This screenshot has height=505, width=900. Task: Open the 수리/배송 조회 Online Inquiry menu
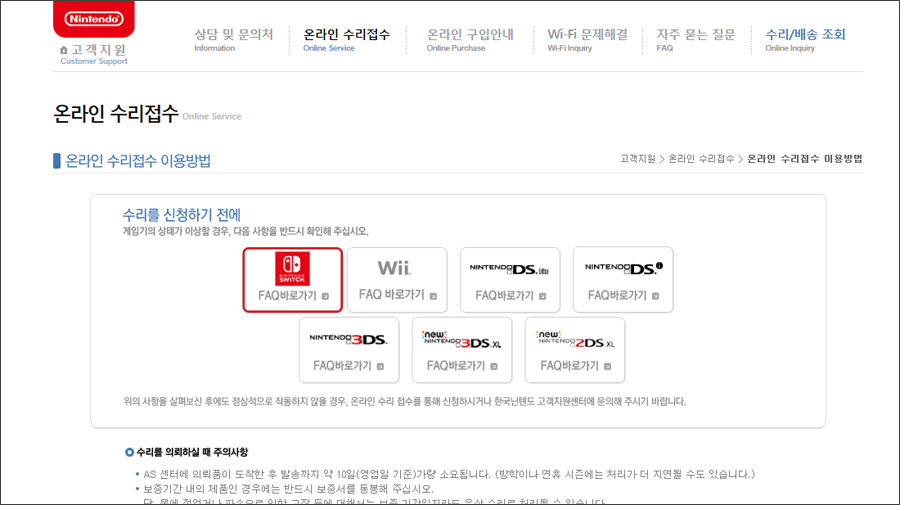click(x=805, y=40)
